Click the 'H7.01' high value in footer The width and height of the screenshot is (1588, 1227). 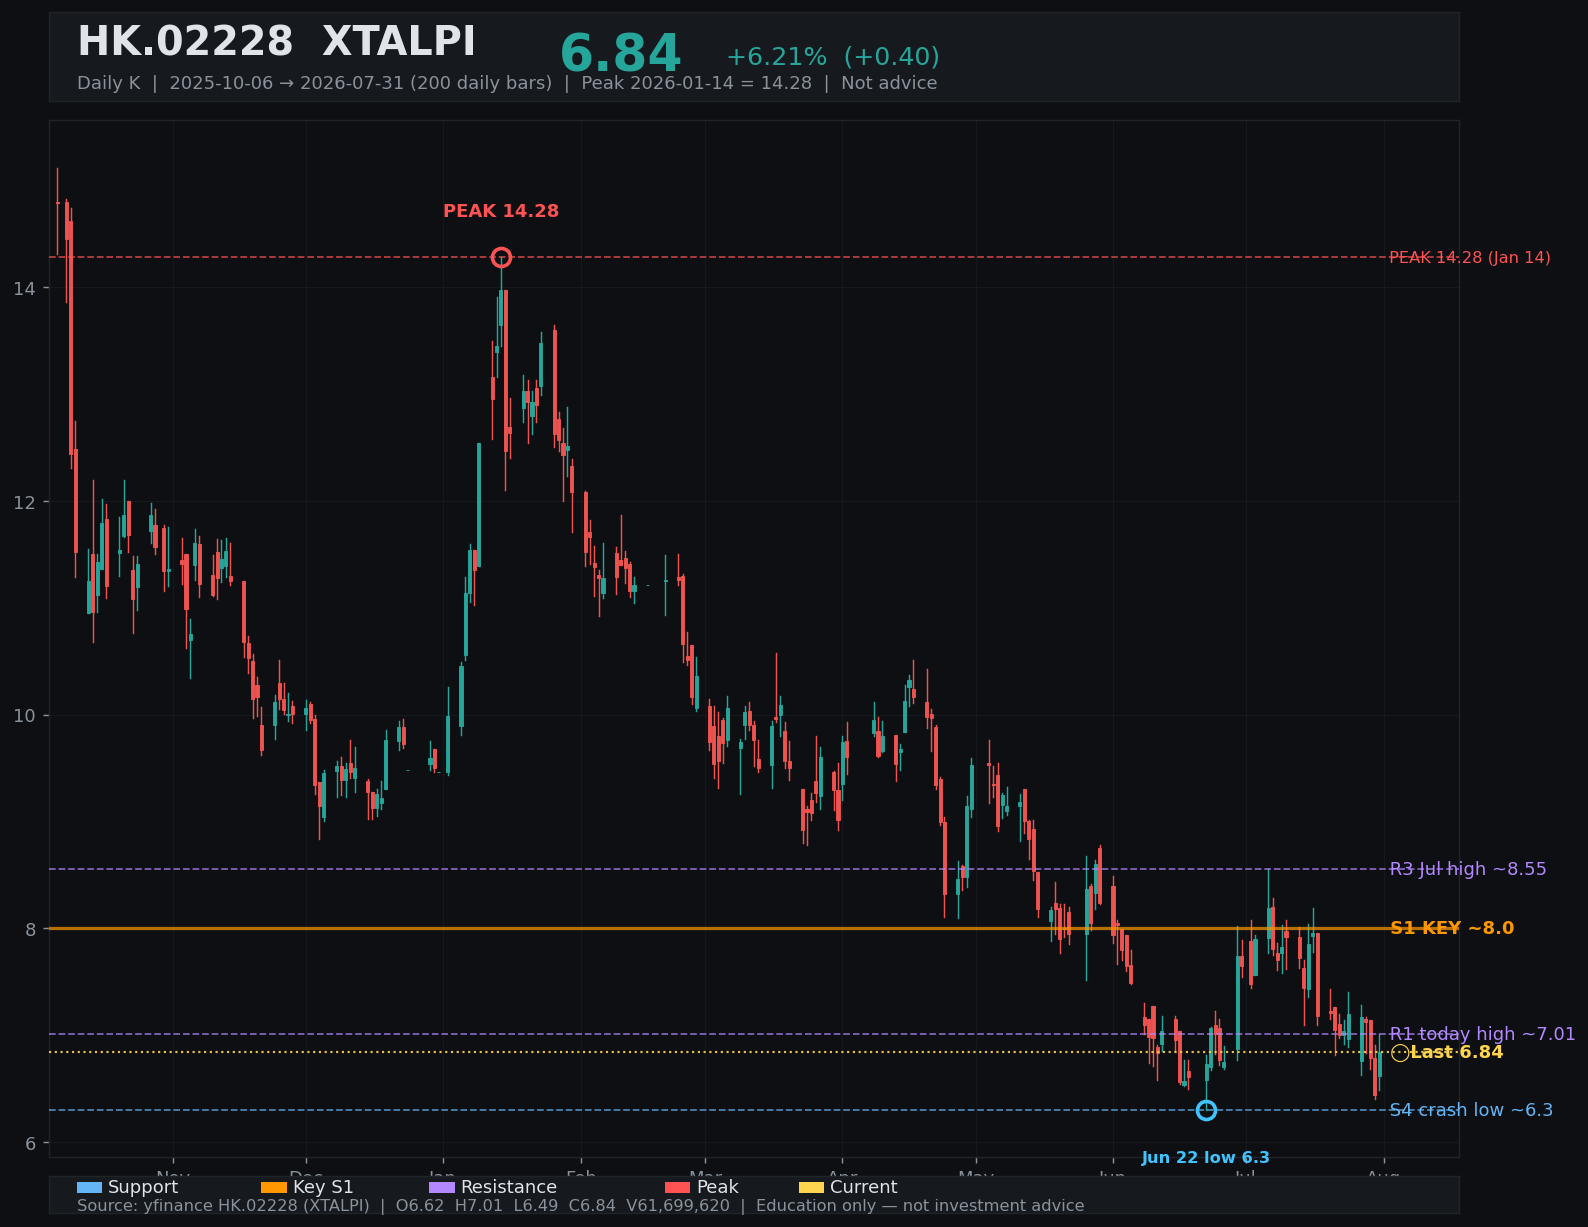(x=479, y=1206)
